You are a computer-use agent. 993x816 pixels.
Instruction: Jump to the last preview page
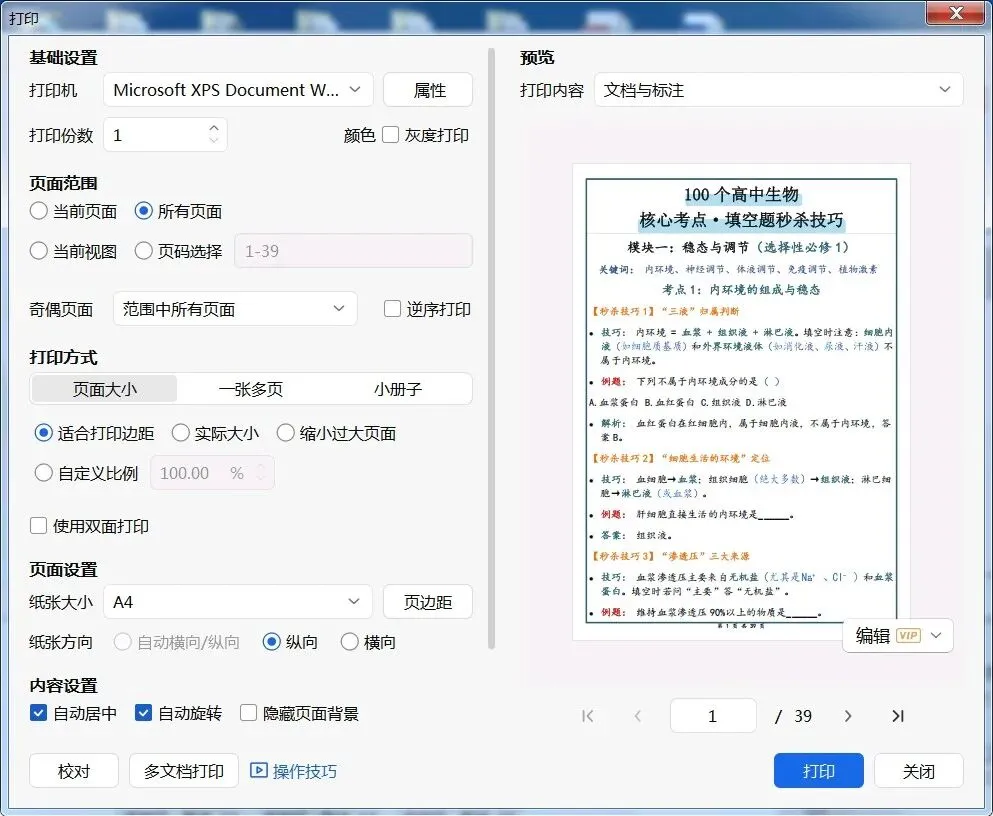coord(897,716)
